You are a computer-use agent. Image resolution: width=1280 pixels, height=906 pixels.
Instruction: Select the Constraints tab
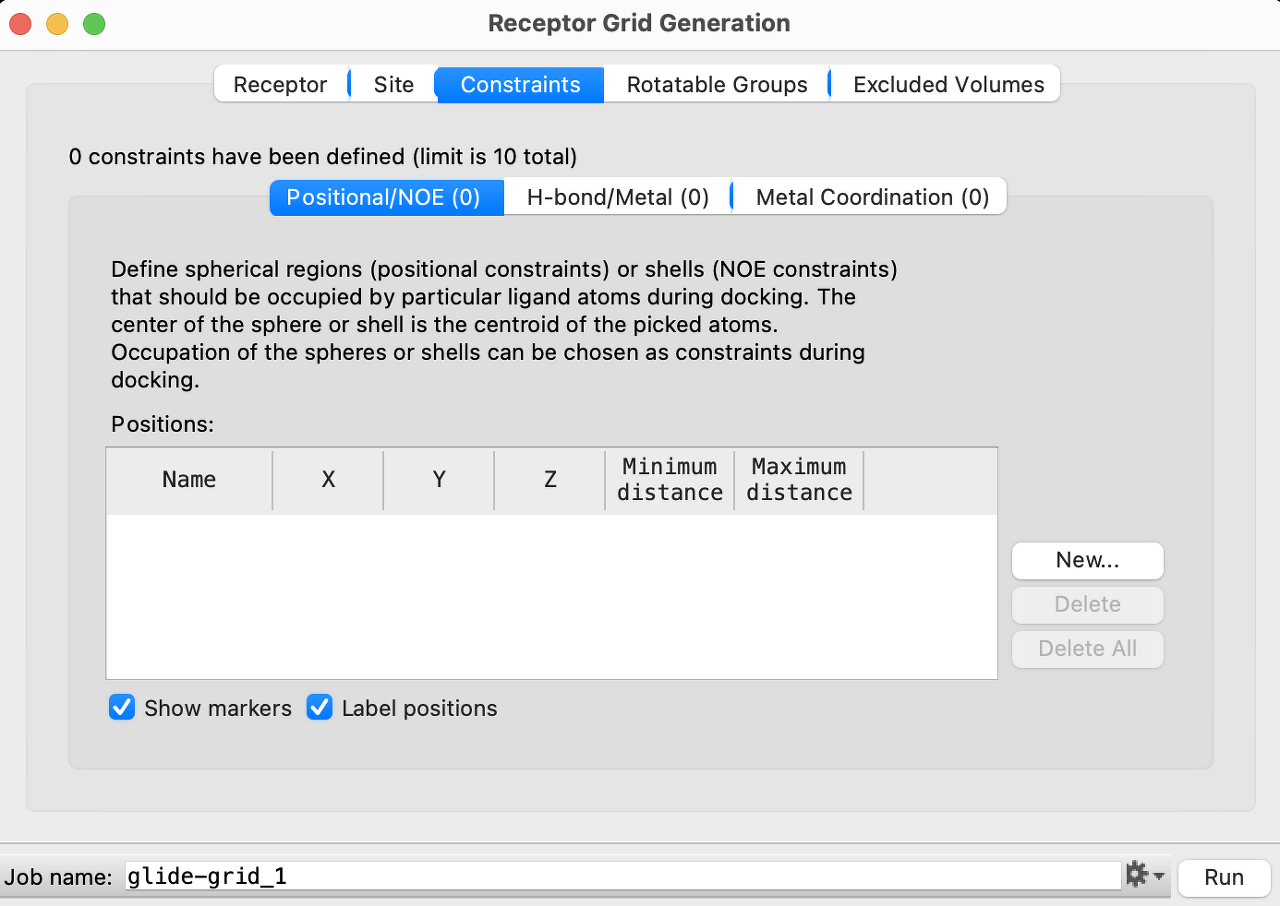coord(520,85)
